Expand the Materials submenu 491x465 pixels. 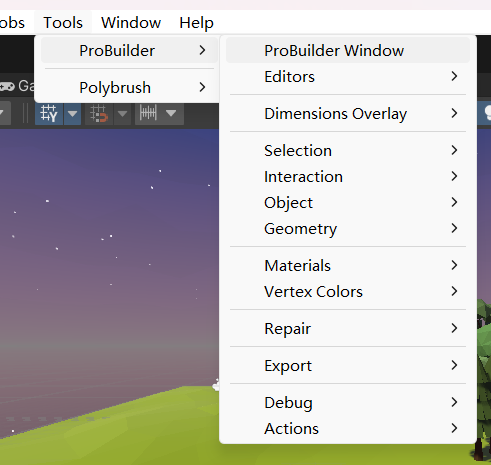(348, 266)
